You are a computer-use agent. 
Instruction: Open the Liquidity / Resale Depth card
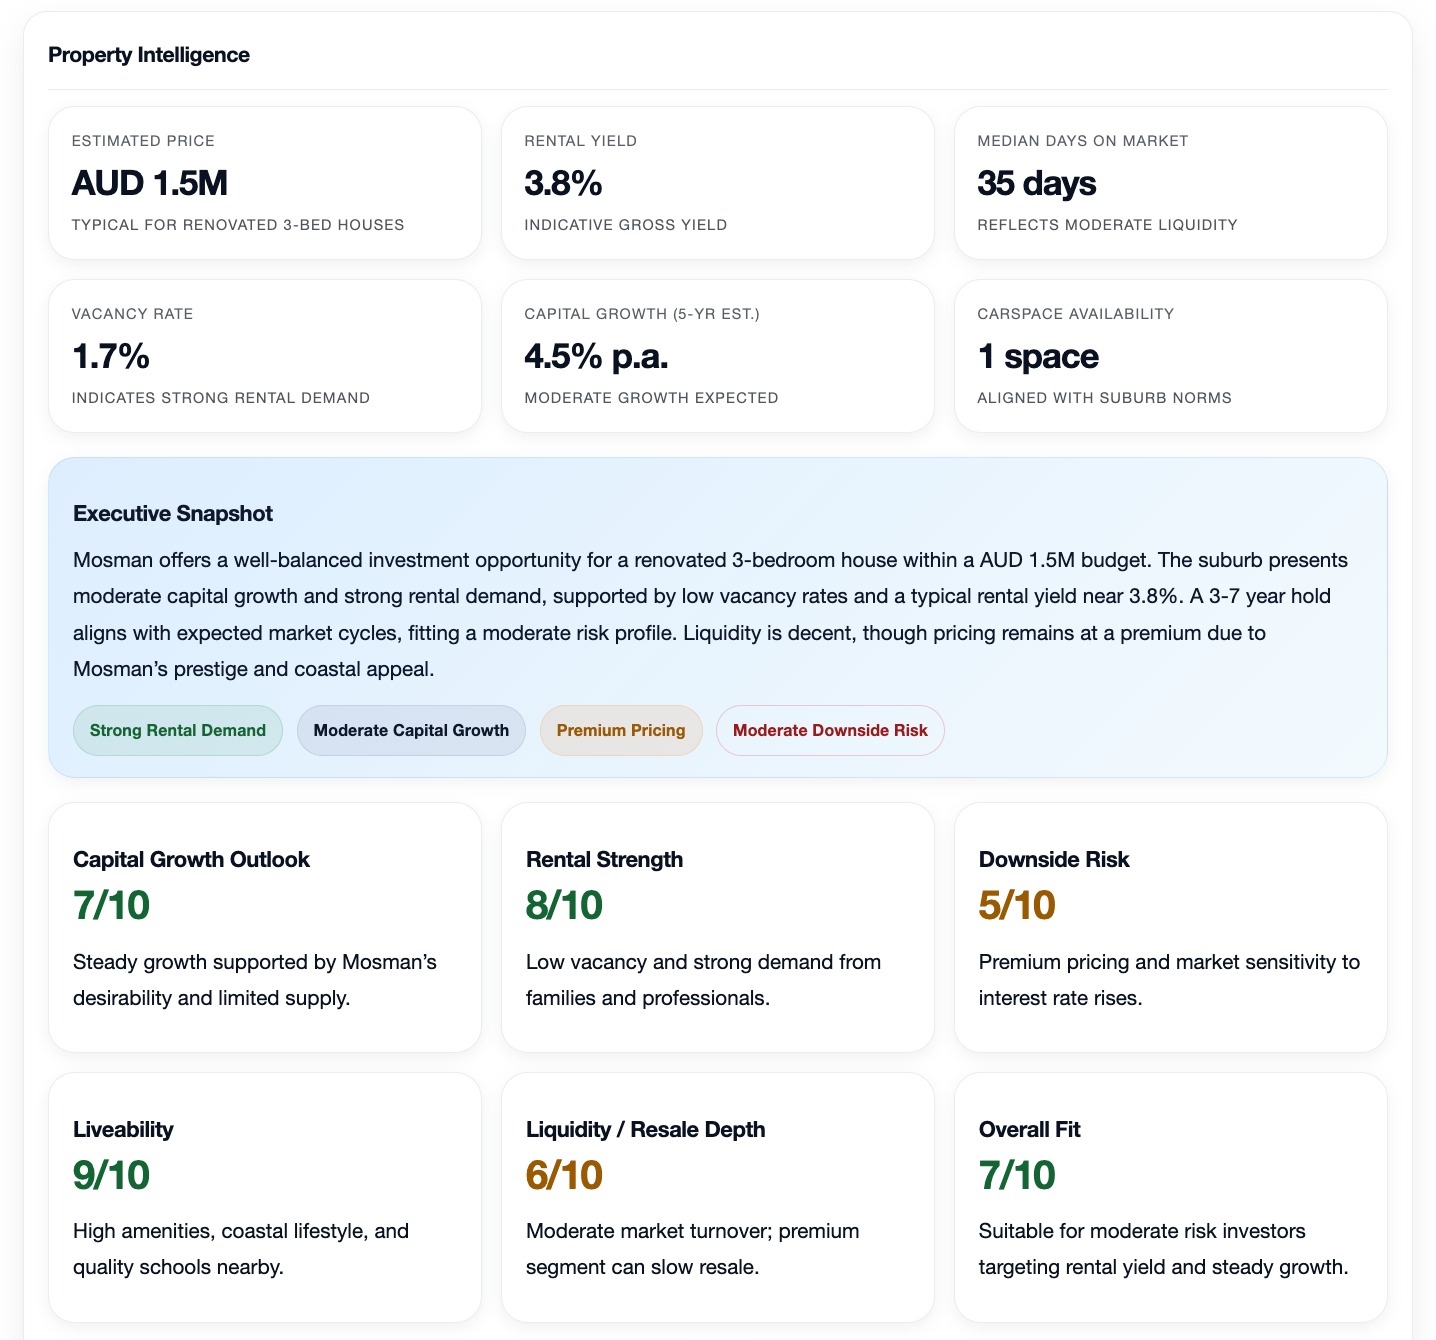point(717,1196)
